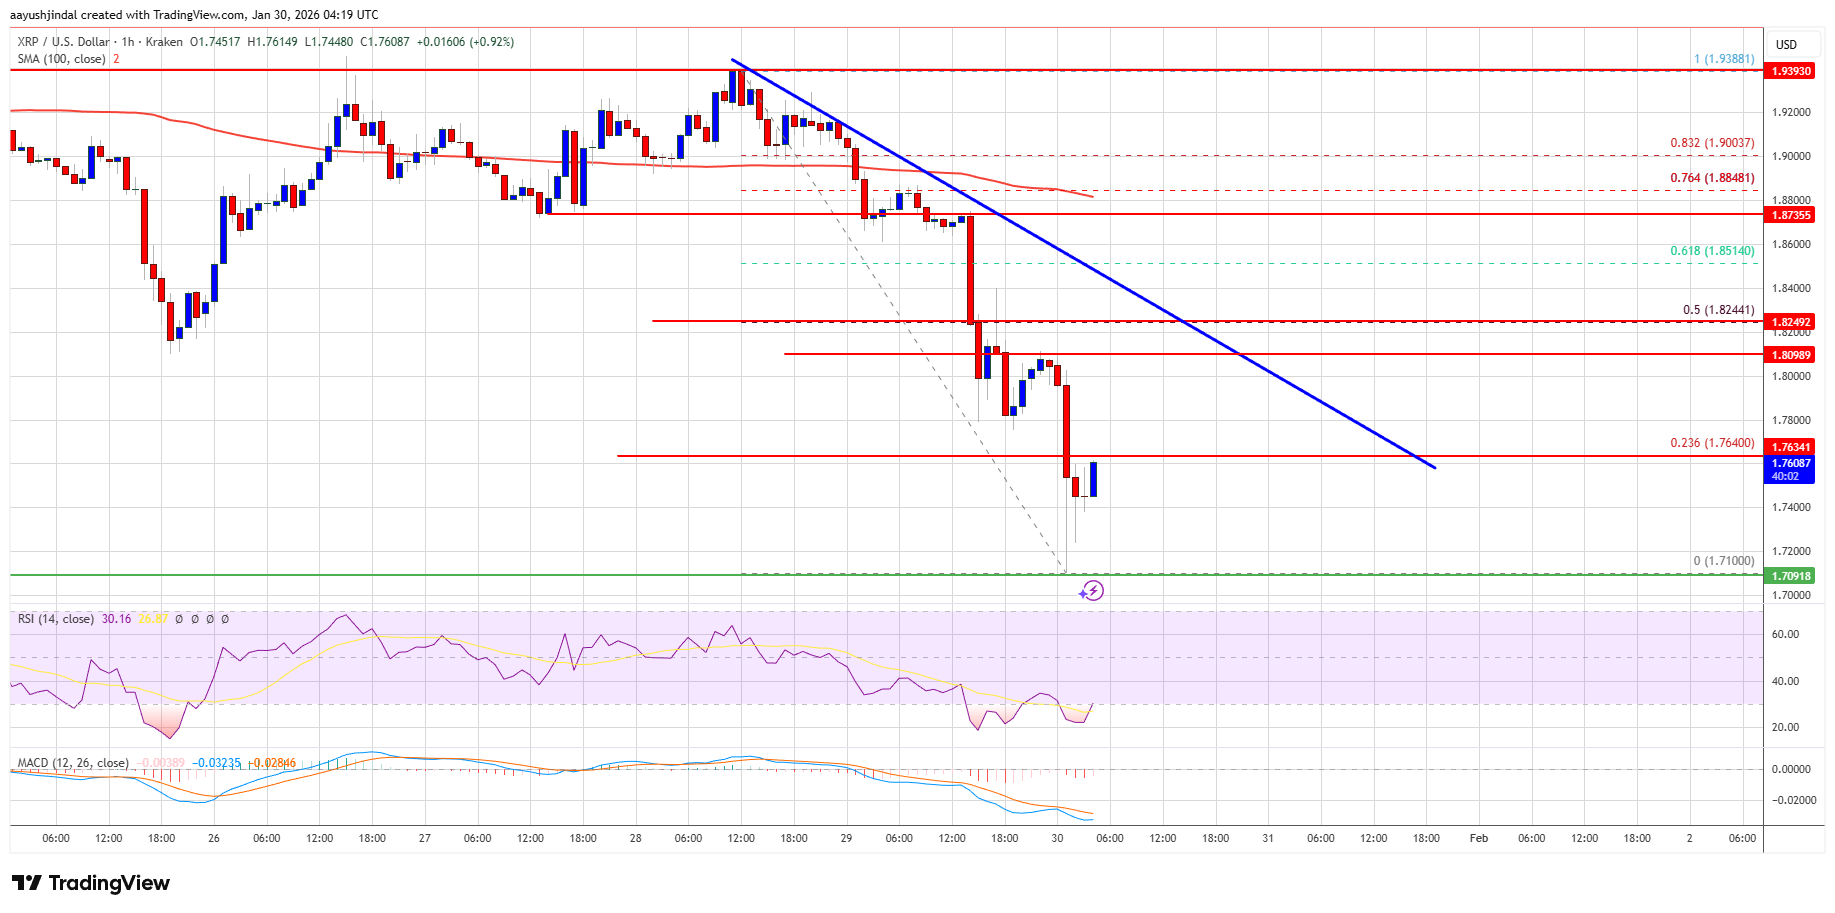This screenshot has width=1835, height=913.
Task: Open the Kraken exchange entry in the legend
Action: (163, 42)
